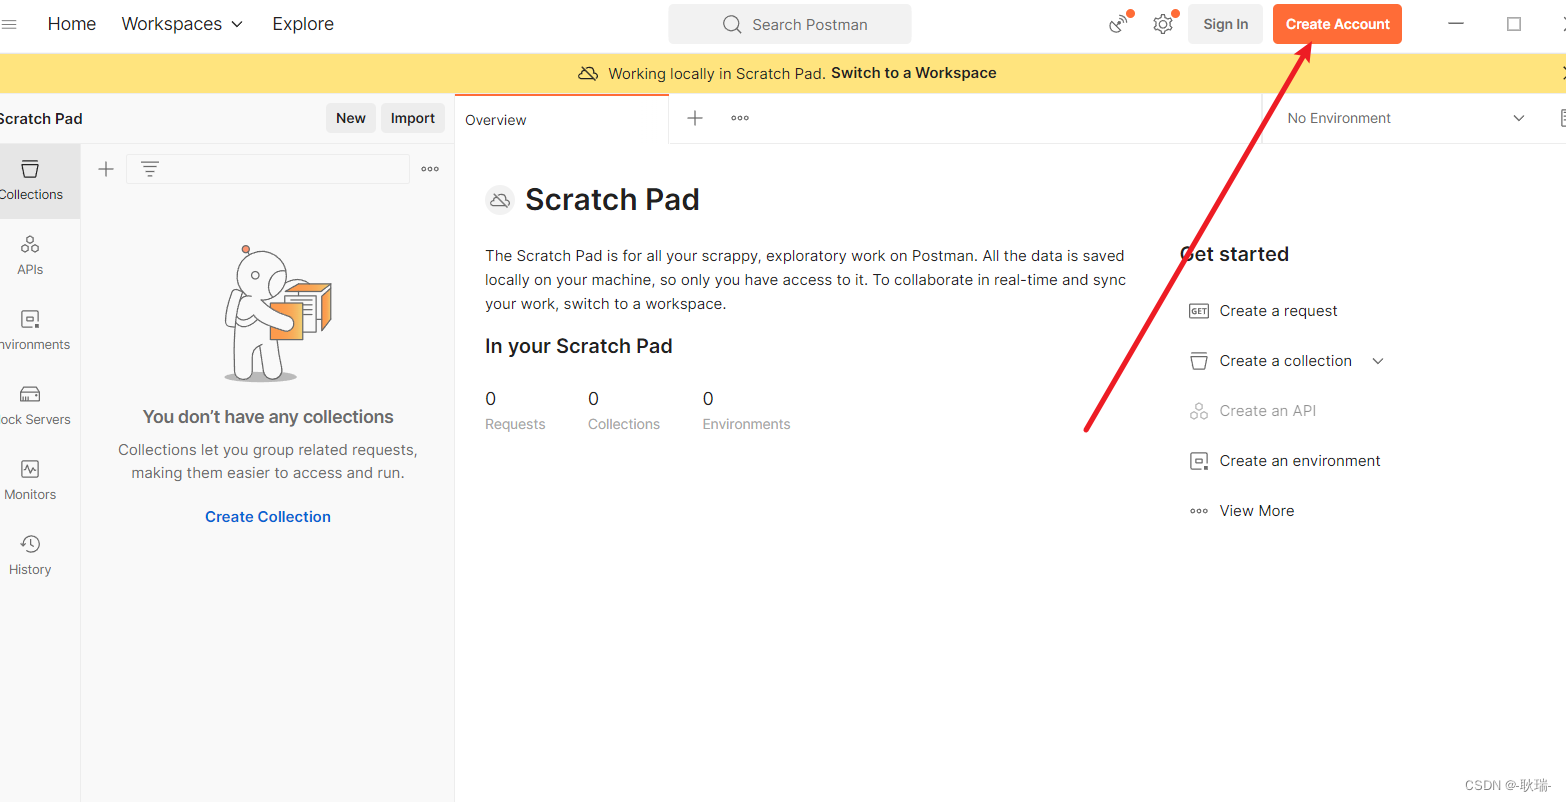Select the Mock Servers sidebar icon
Image resolution: width=1566 pixels, height=802 pixels.
point(30,406)
